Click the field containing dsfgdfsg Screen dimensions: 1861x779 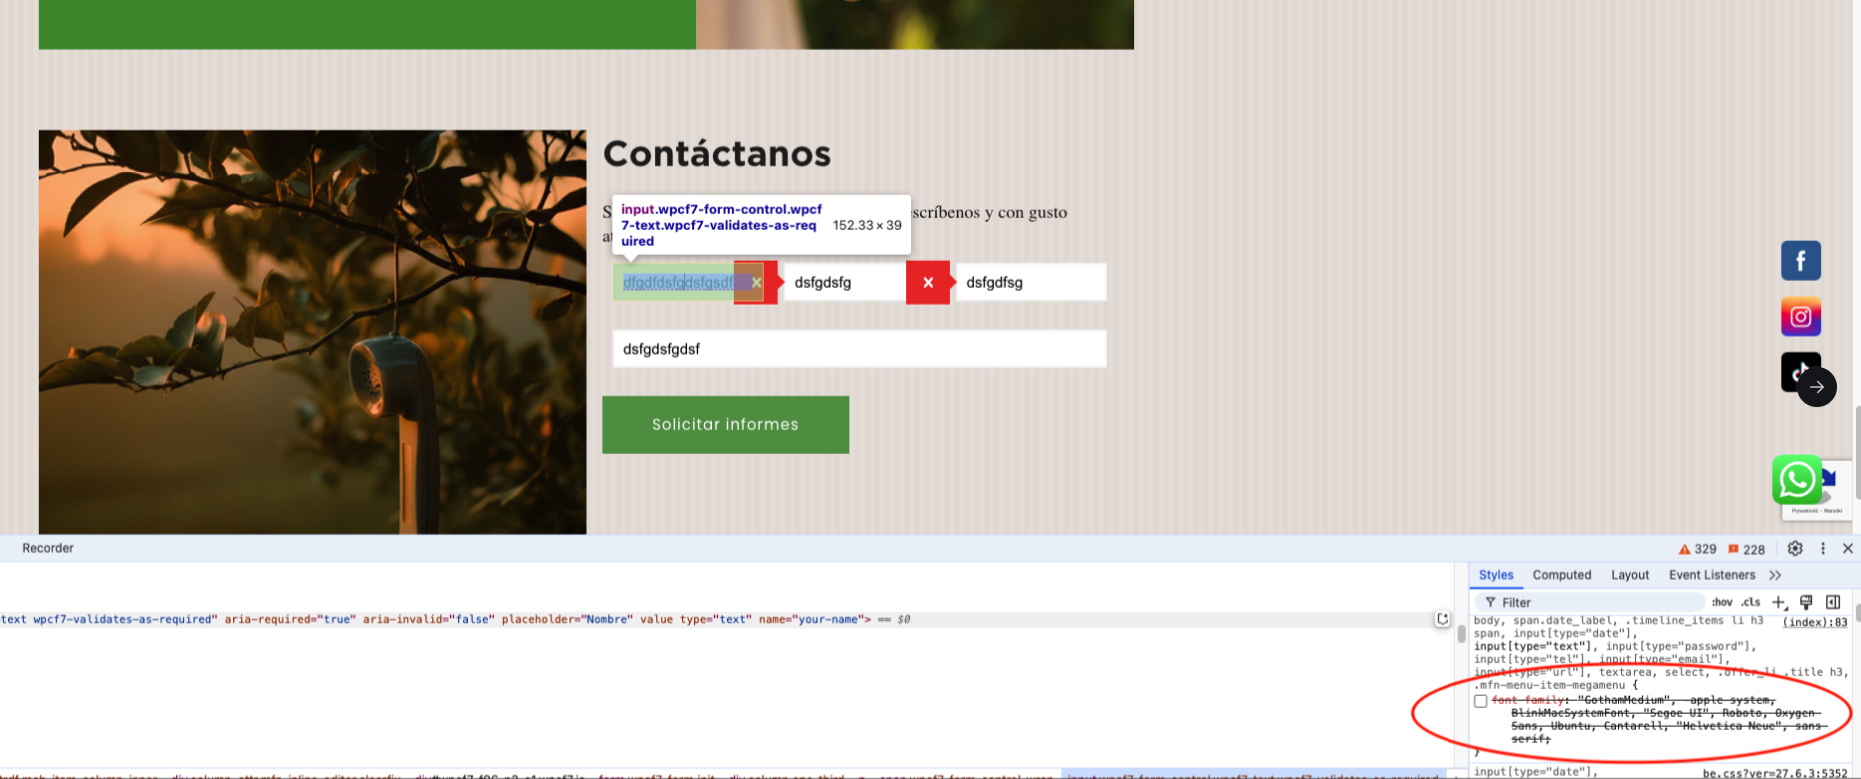click(1031, 283)
